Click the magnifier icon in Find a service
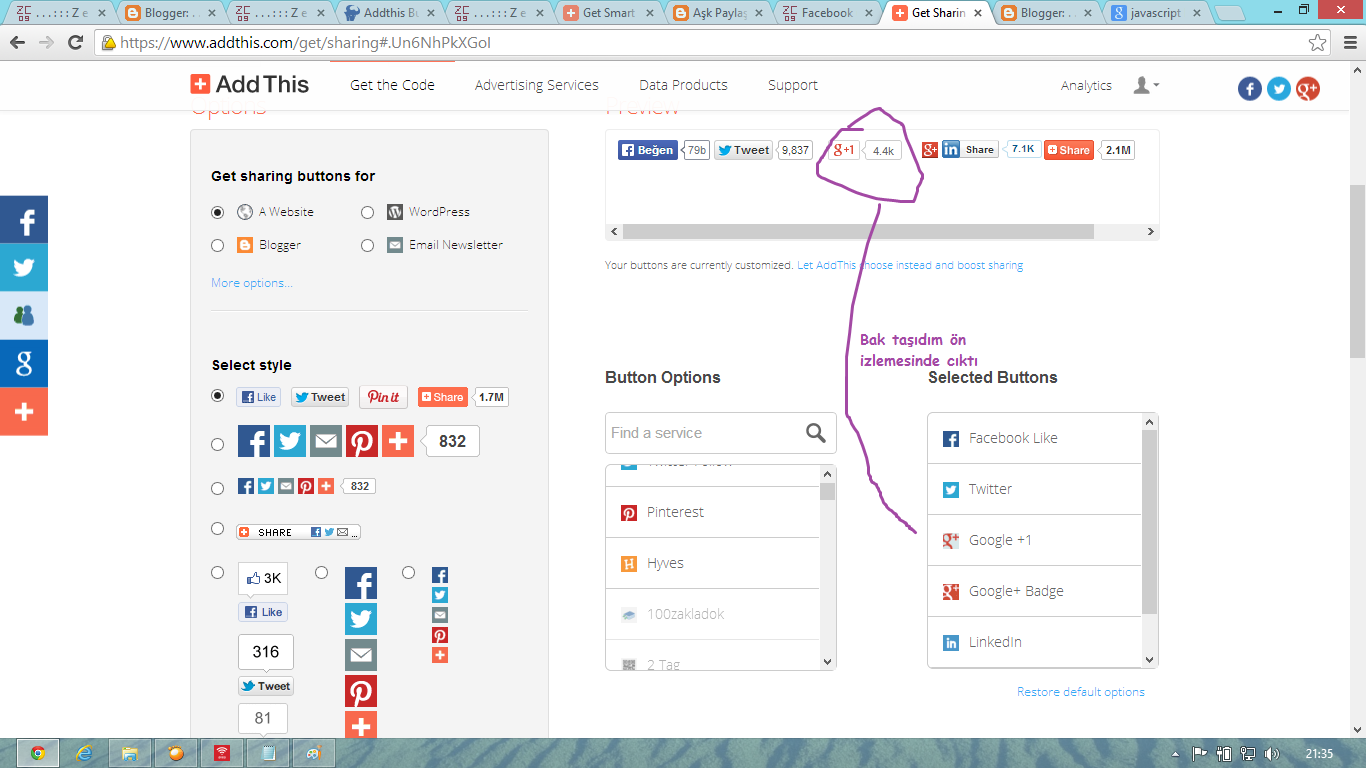Screen dimensions: 1366x768 click(x=816, y=432)
